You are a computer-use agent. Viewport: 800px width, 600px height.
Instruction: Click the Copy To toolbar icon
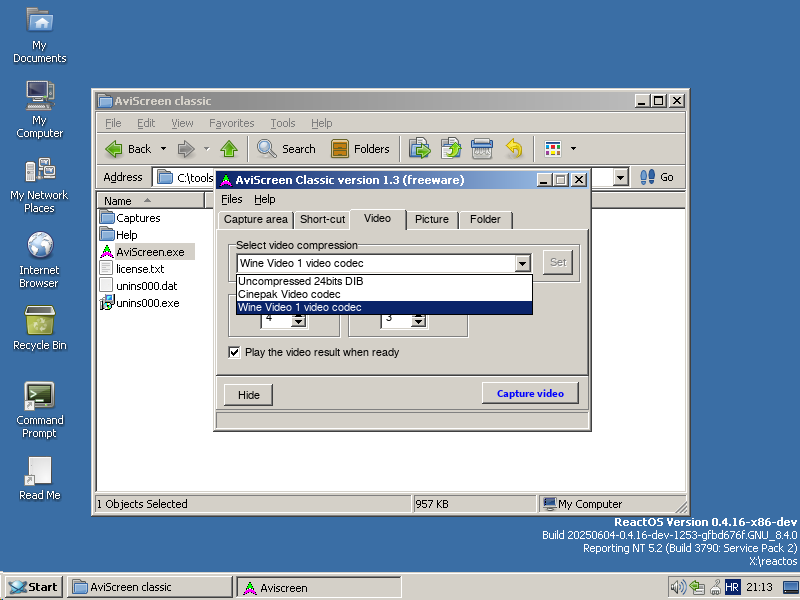451,149
